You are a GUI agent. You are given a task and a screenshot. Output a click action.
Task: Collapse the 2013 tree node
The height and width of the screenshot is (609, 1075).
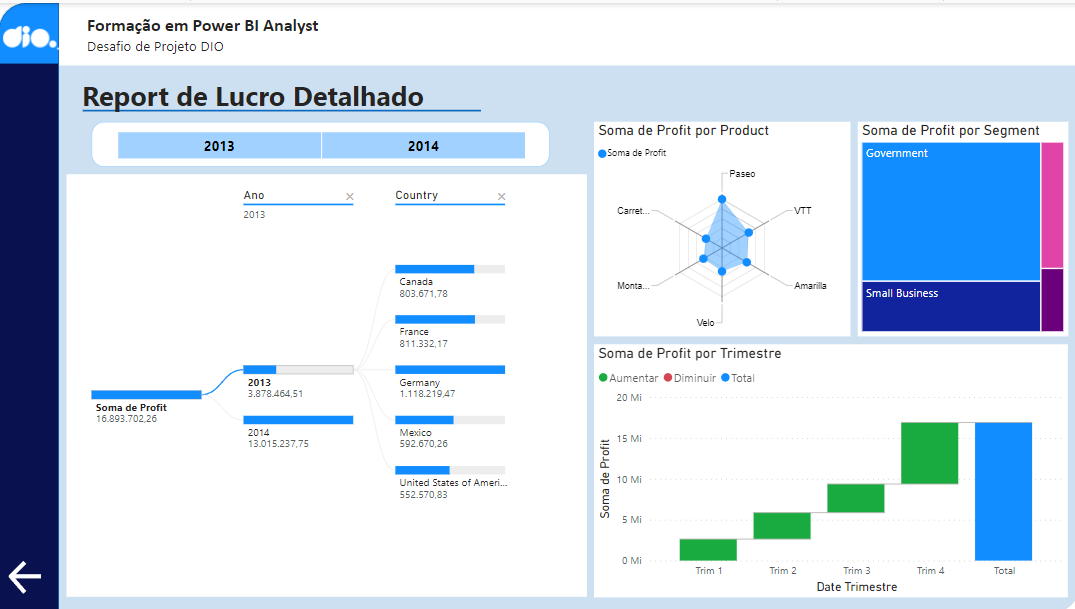pos(297,376)
